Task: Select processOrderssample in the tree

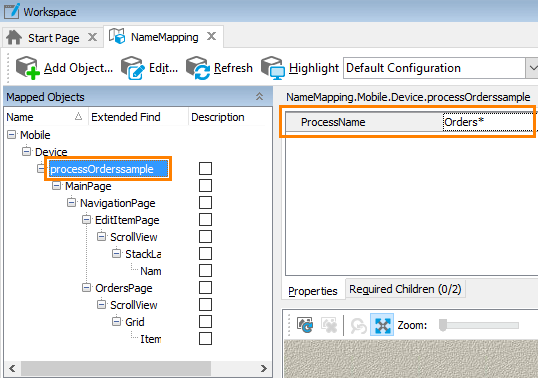Action: pyautogui.click(x=108, y=169)
